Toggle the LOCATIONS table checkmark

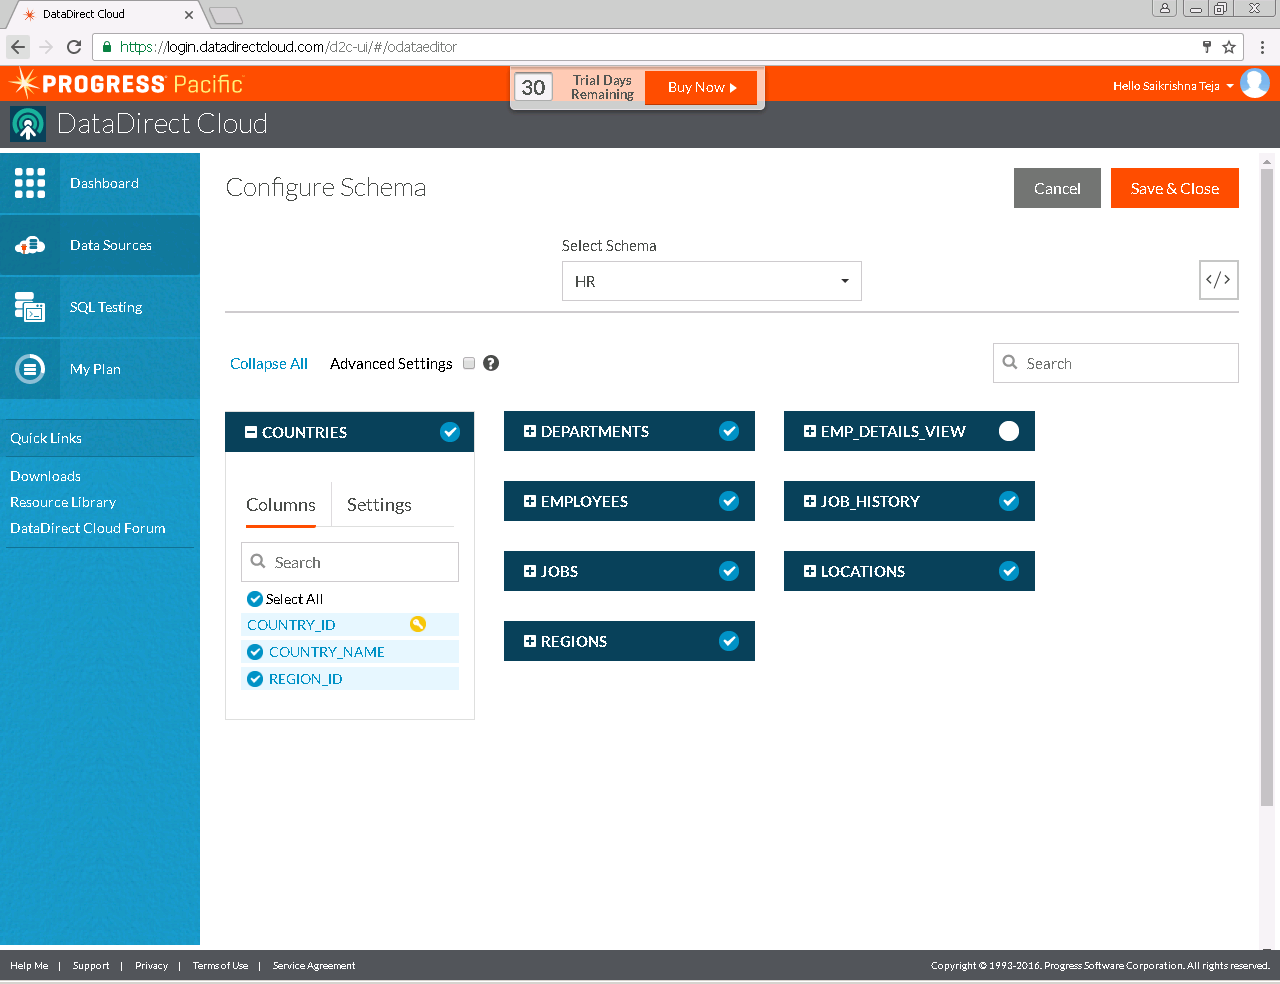(x=1009, y=571)
